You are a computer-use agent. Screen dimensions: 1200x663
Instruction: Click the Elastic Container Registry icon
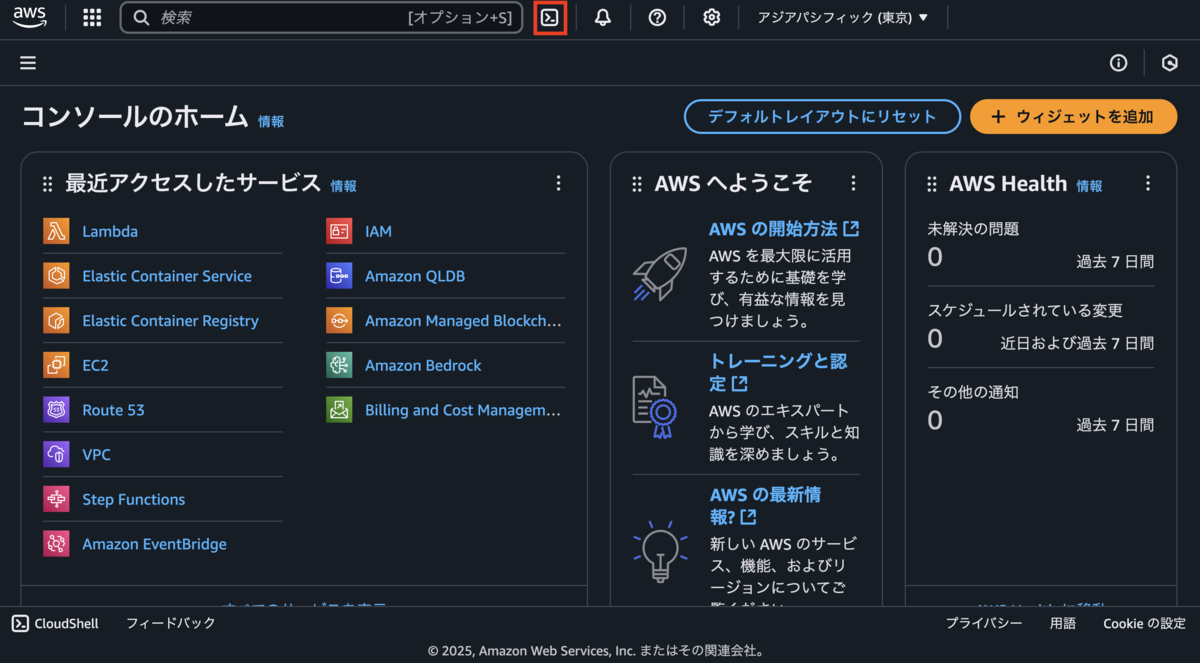[56, 320]
